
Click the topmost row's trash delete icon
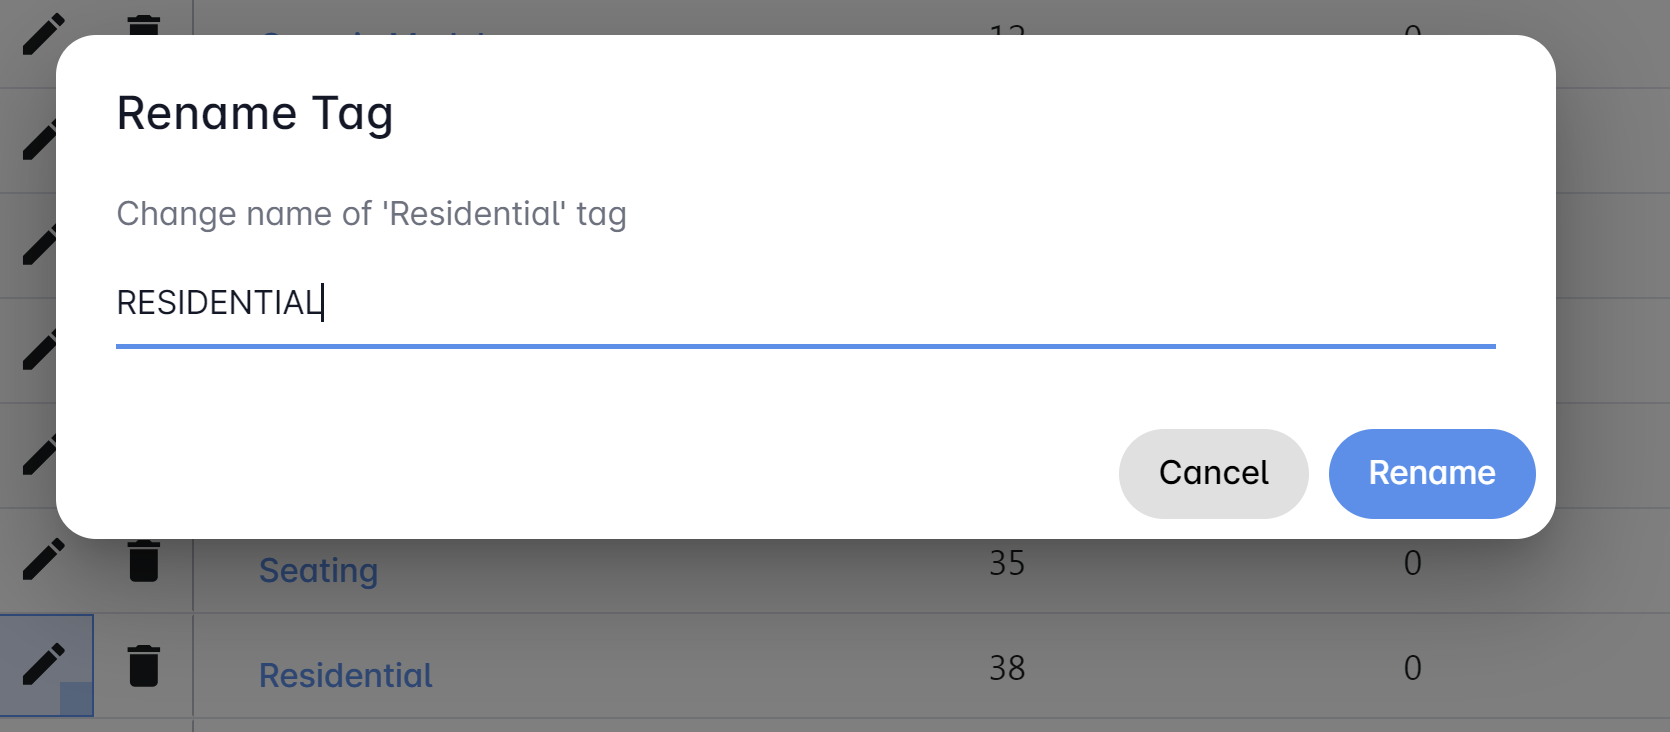coord(144,24)
